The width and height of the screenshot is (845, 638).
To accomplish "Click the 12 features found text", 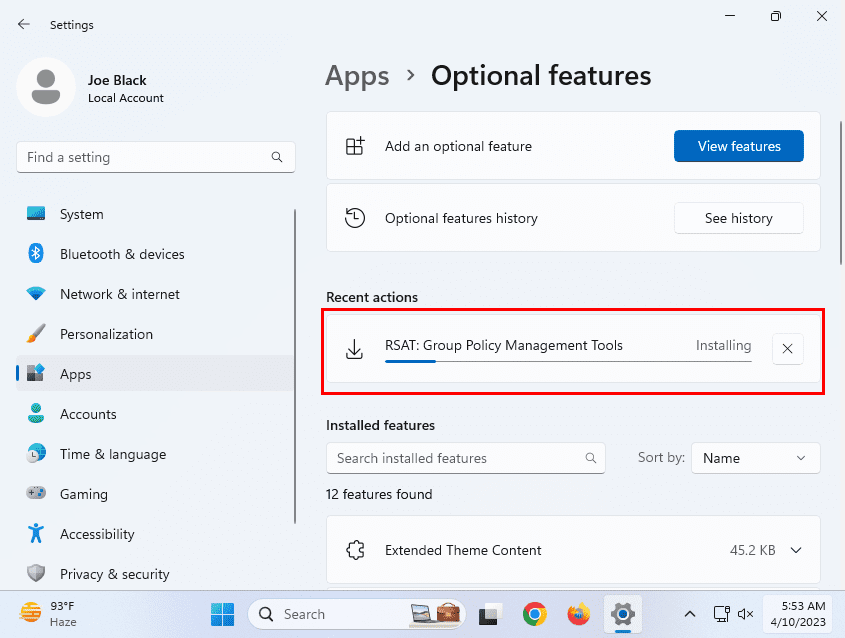I will click(x=379, y=494).
